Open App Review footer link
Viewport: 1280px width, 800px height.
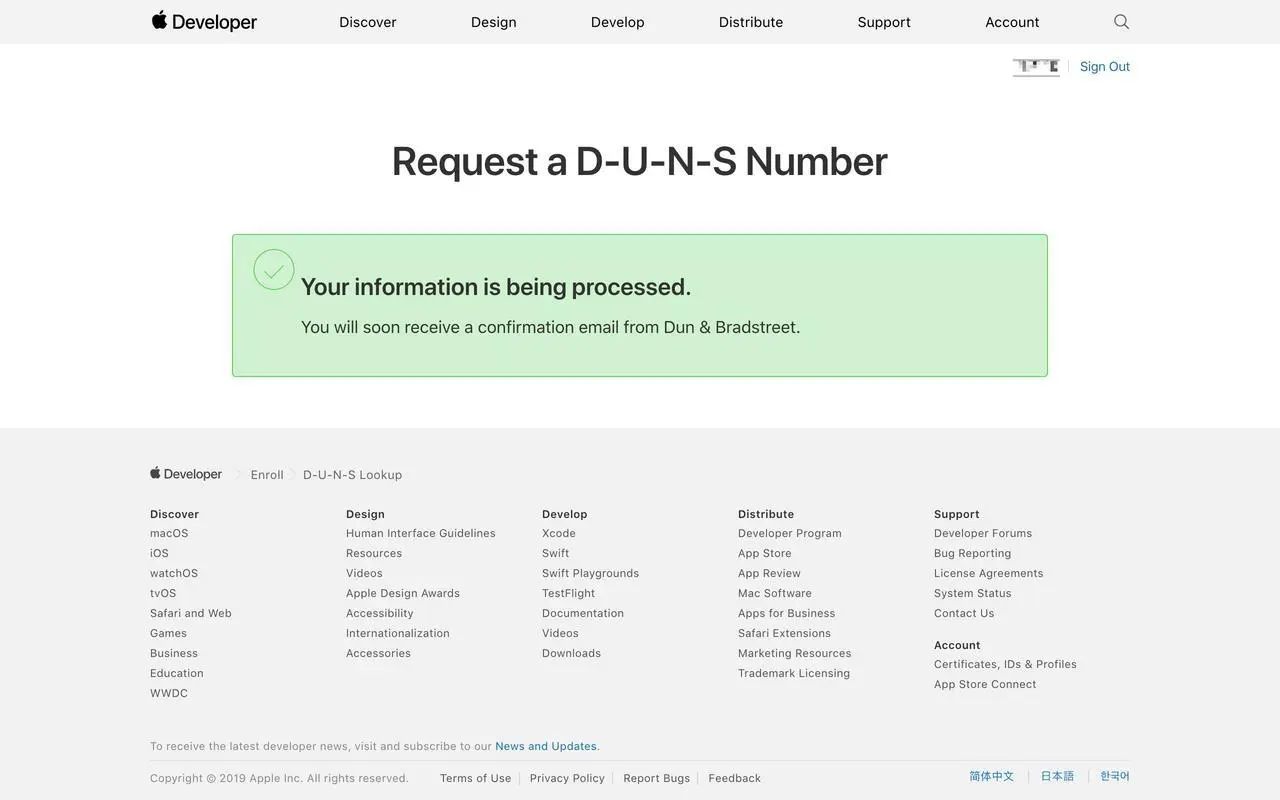point(769,573)
